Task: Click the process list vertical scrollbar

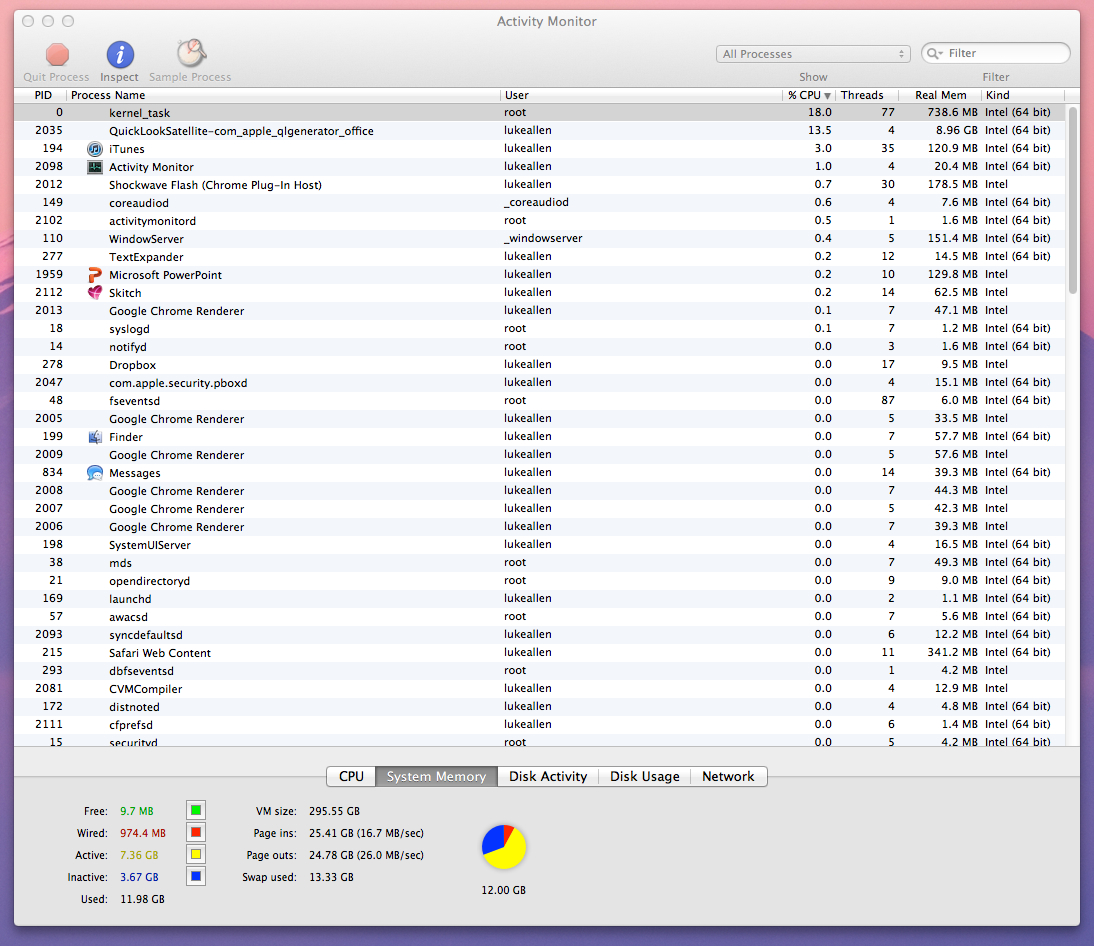Action: 1073,200
